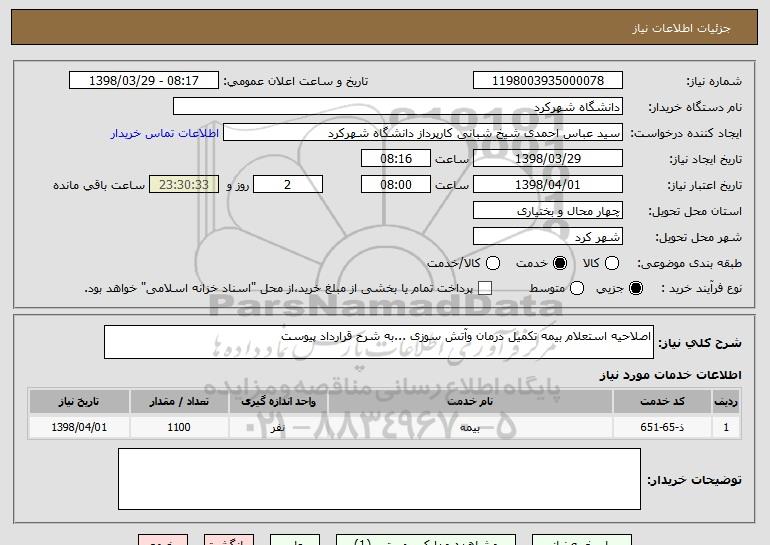The image size is (770, 545).
Task: Click the نام دستگاه خریدار field
Action: tap(398, 107)
